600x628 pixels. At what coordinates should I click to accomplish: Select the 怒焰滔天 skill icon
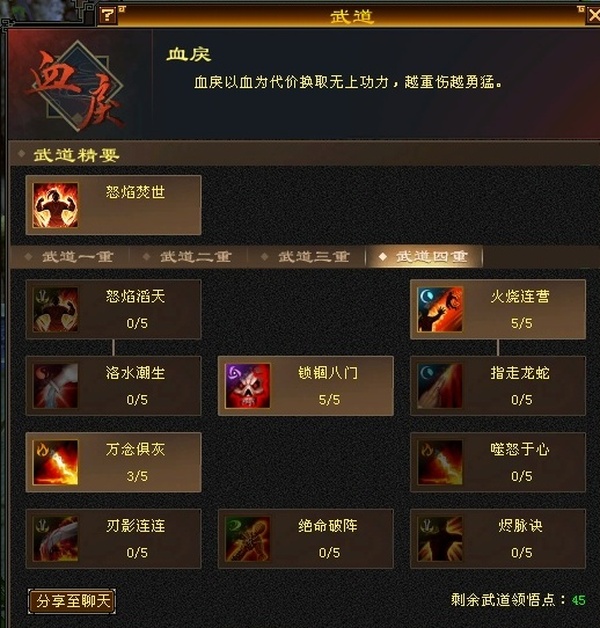pyautogui.click(x=55, y=309)
